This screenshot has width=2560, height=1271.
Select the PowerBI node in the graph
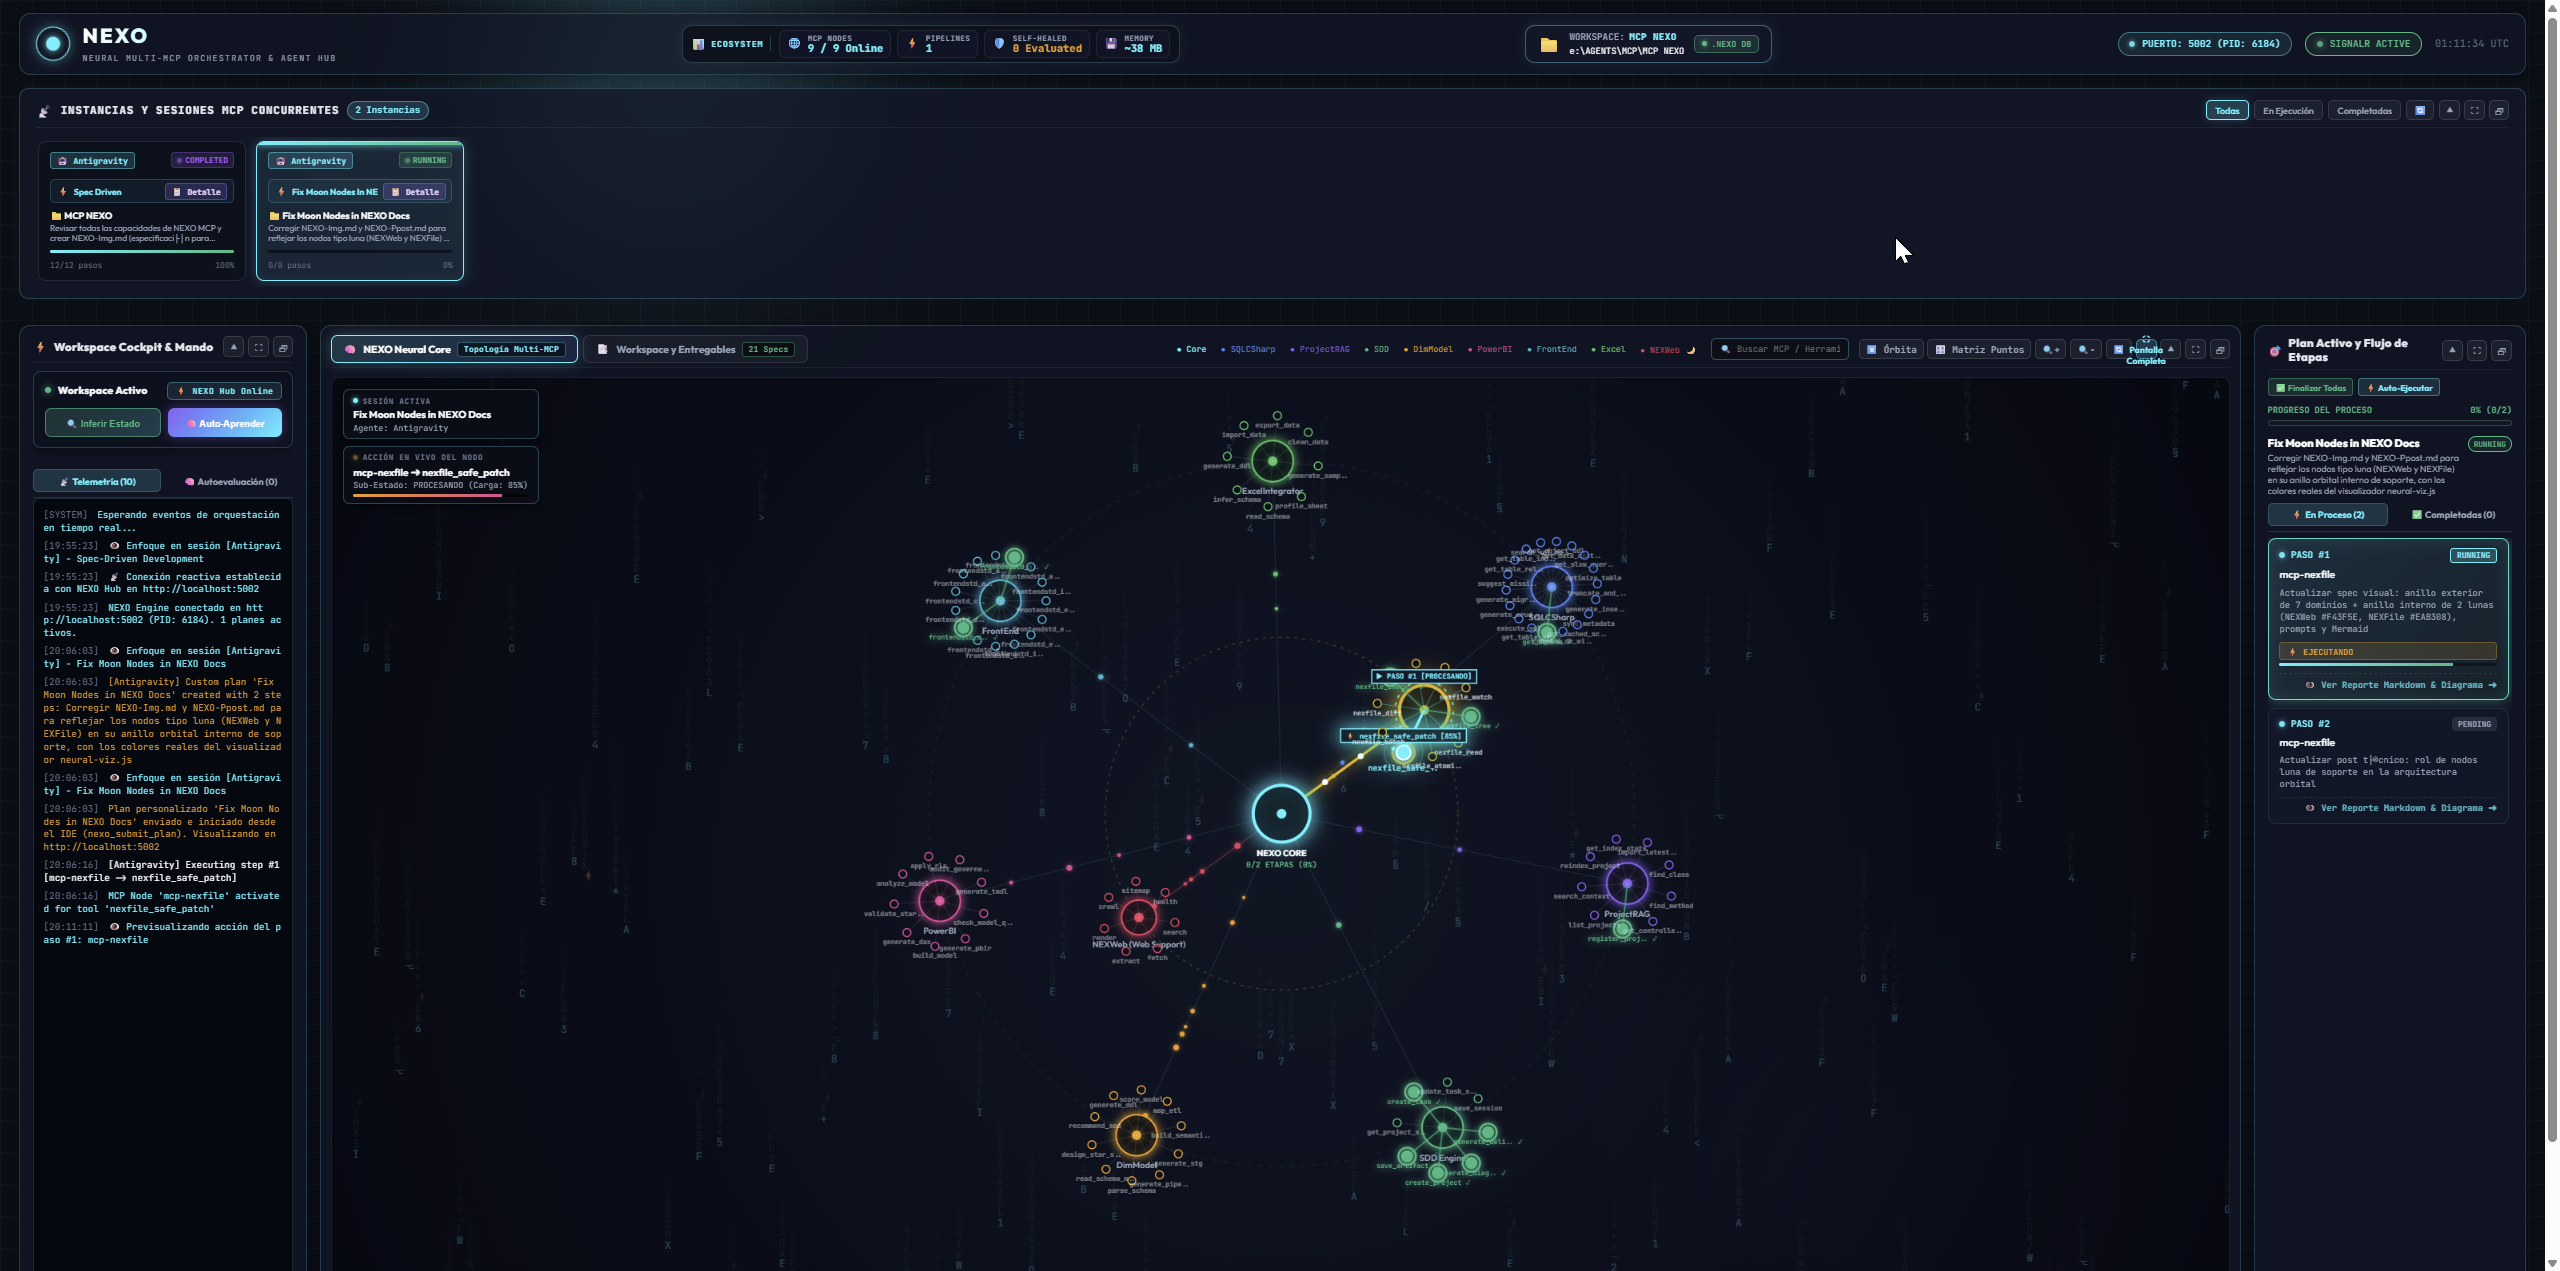pyautogui.click(x=939, y=901)
